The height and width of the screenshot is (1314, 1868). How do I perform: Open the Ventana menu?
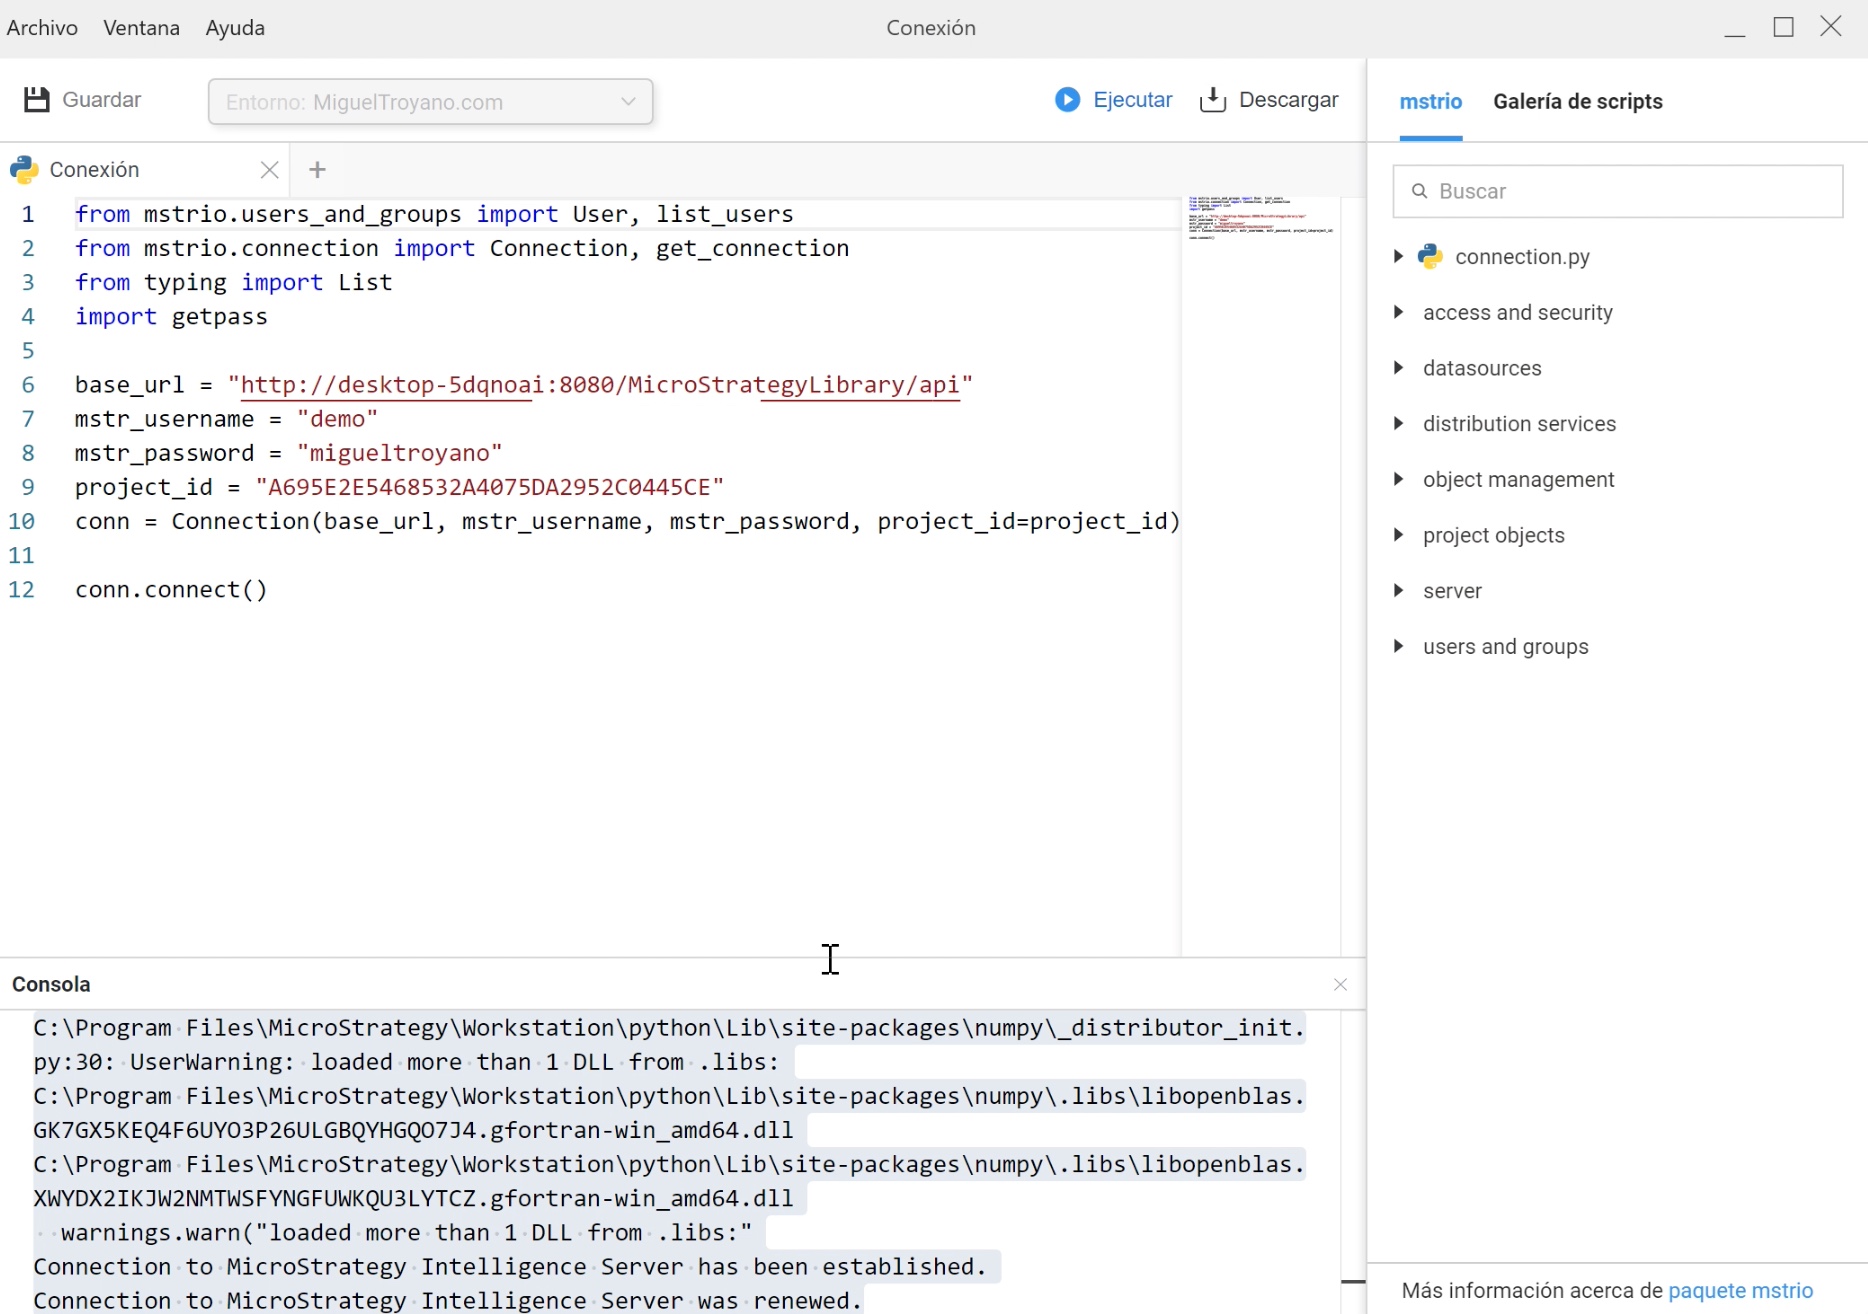click(x=141, y=28)
